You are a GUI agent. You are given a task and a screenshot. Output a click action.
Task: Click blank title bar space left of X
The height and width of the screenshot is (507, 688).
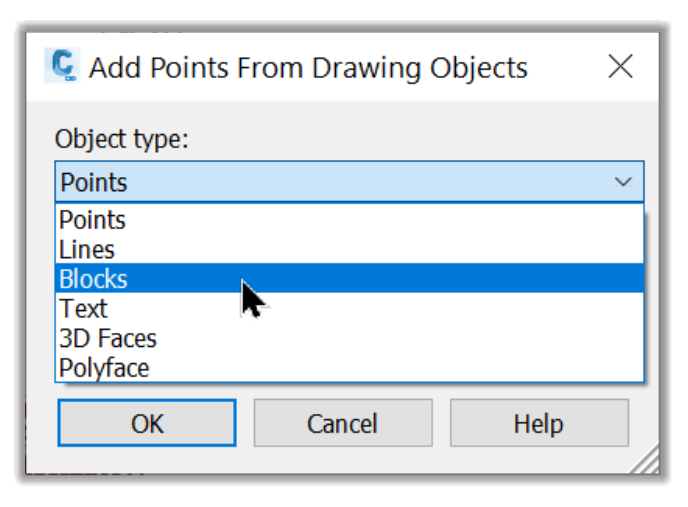click(x=566, y=67)
